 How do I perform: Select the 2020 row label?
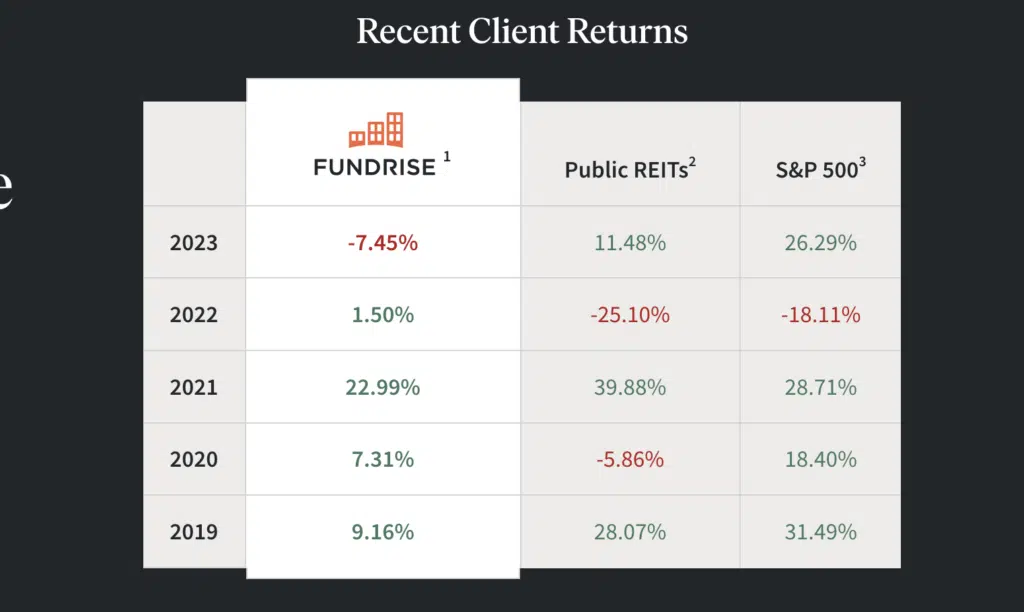[x=194, y=460]
